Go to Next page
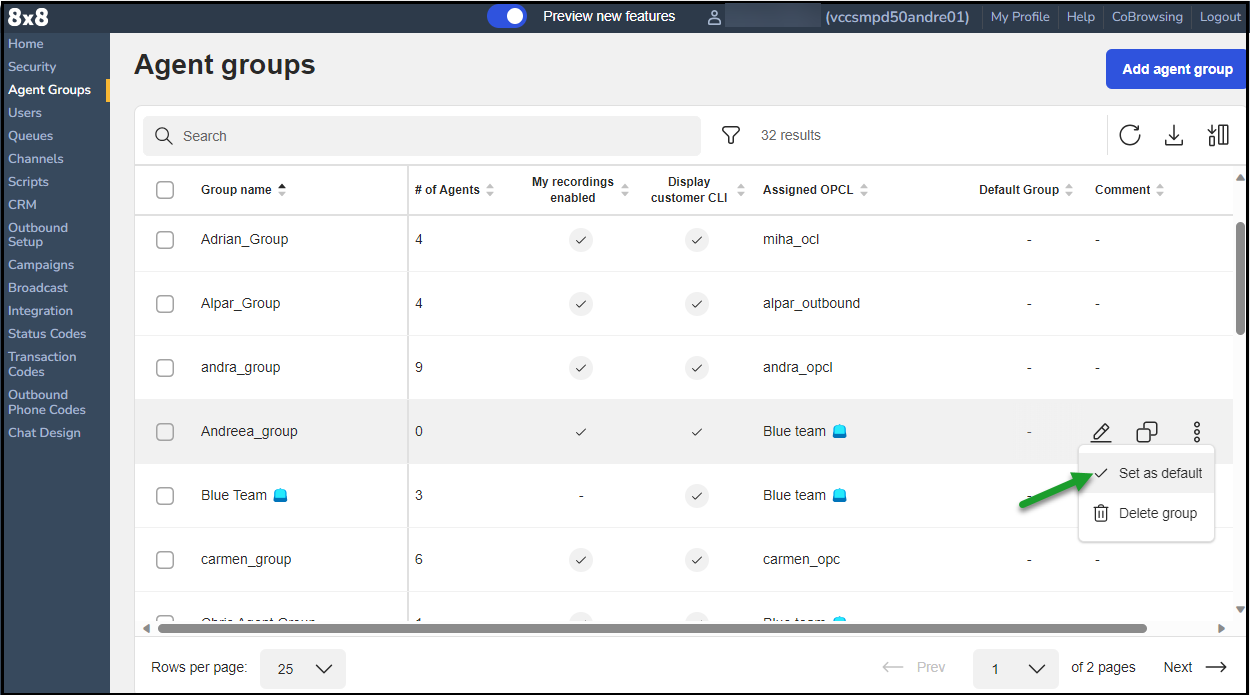 coord(1195,667)
